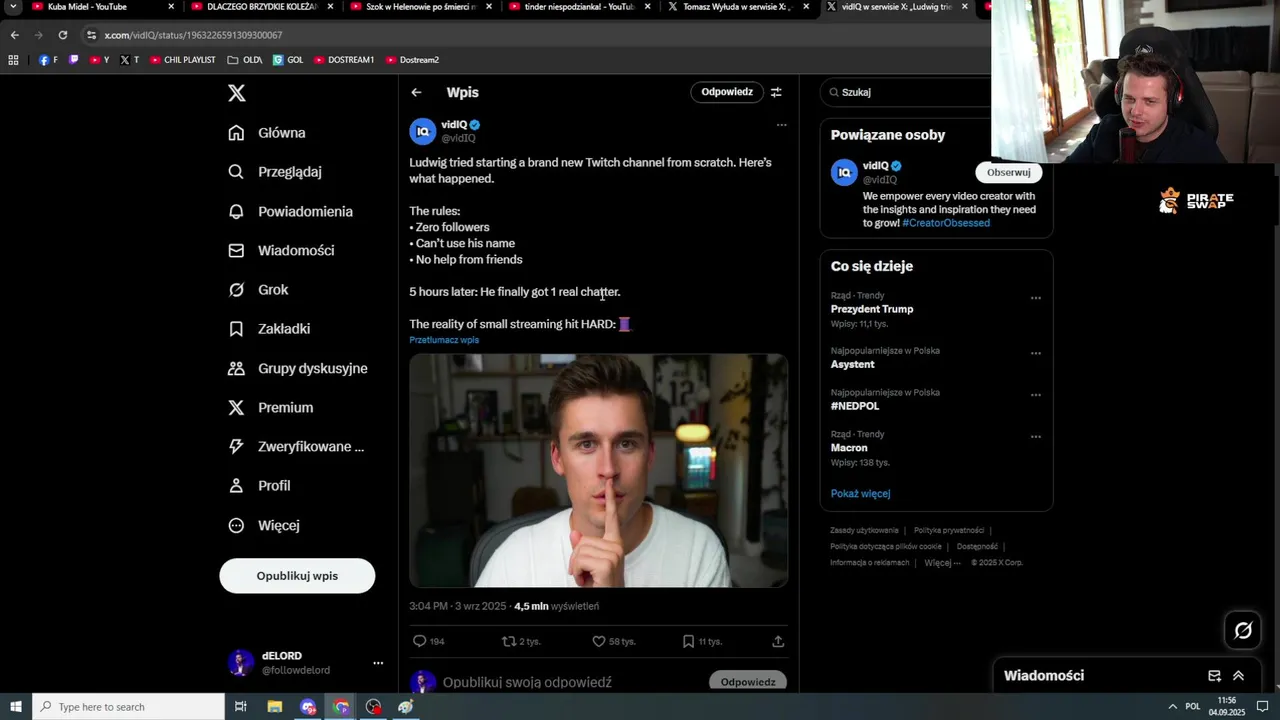The image size is (1280, 720).
Task: Click browser reload icon
Action: pos(63,35)
